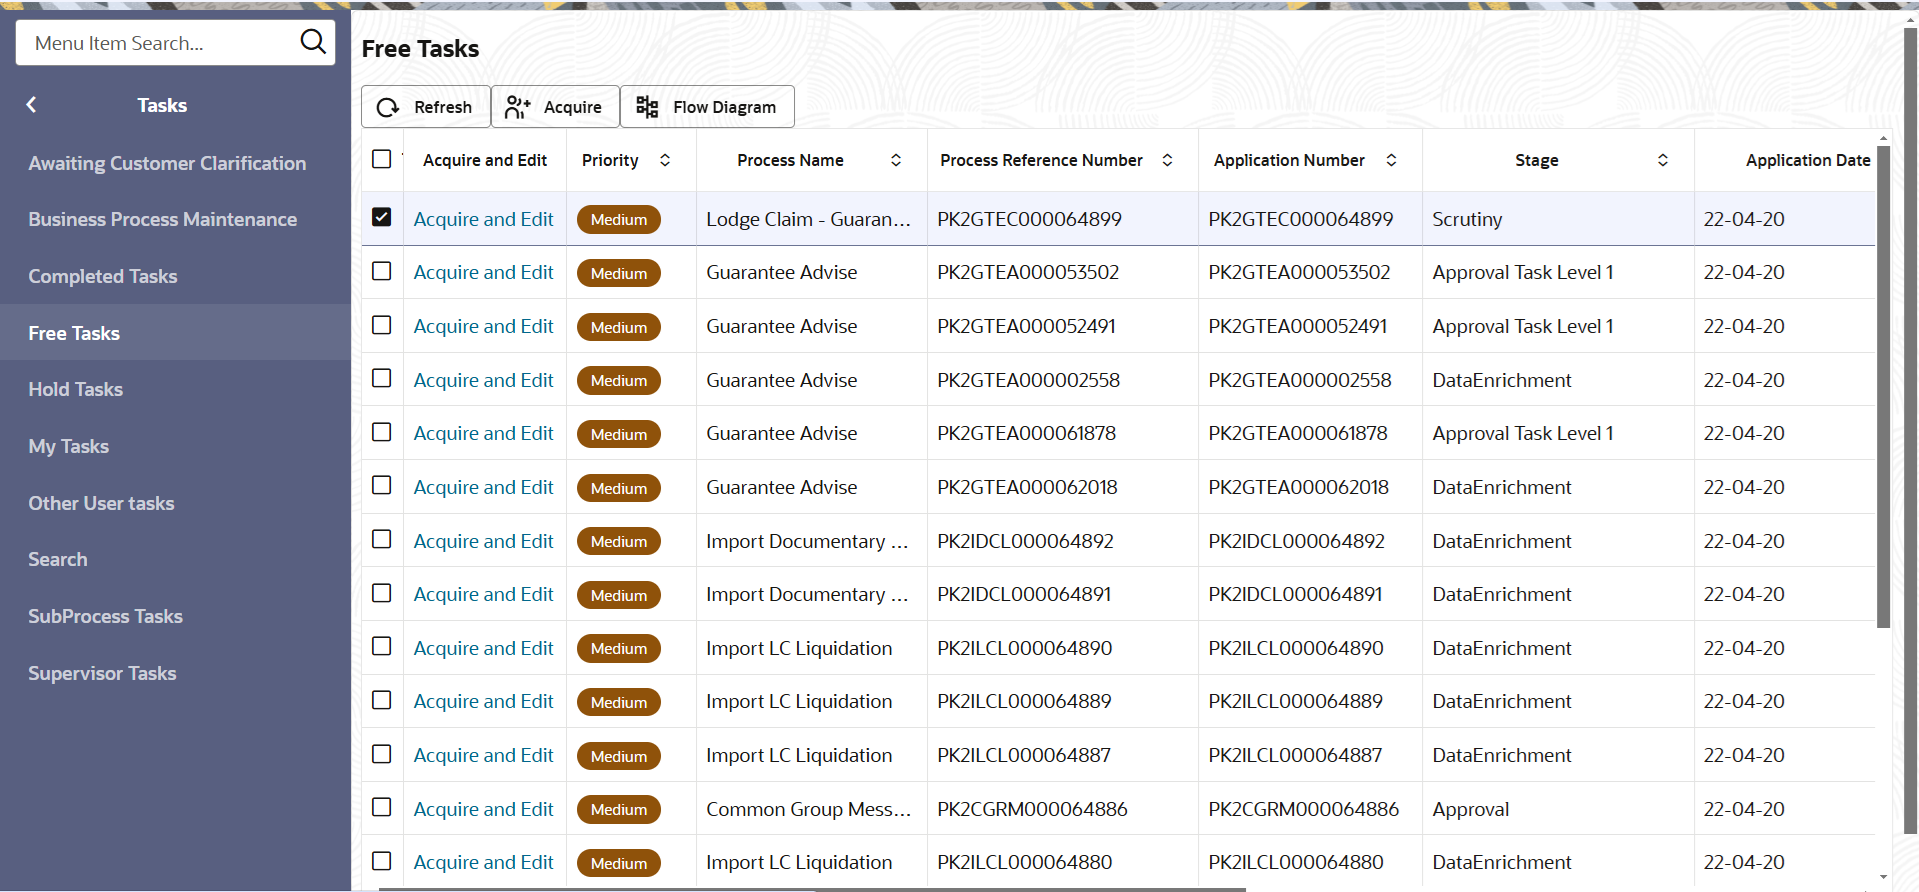Check the PK2GTEA000053502 row checkbox

(381, 271)
